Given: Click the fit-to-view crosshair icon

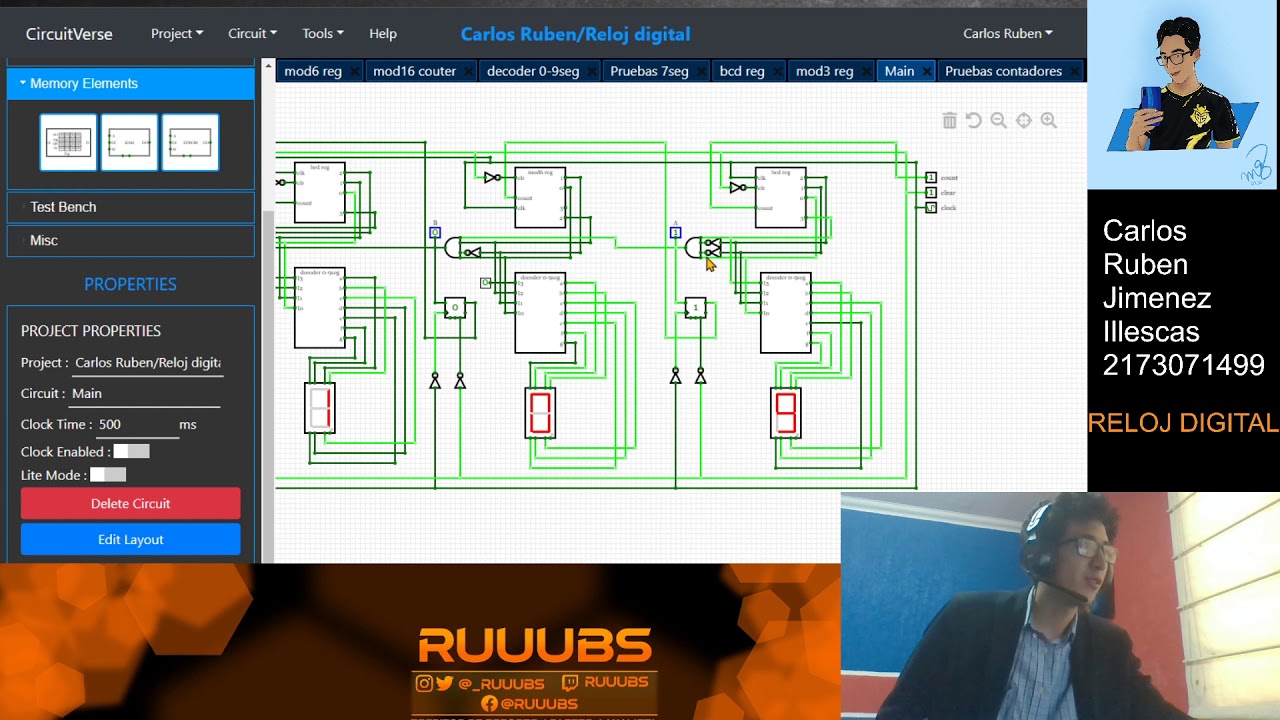Looking at the screenshot, I should [1024, 120].
